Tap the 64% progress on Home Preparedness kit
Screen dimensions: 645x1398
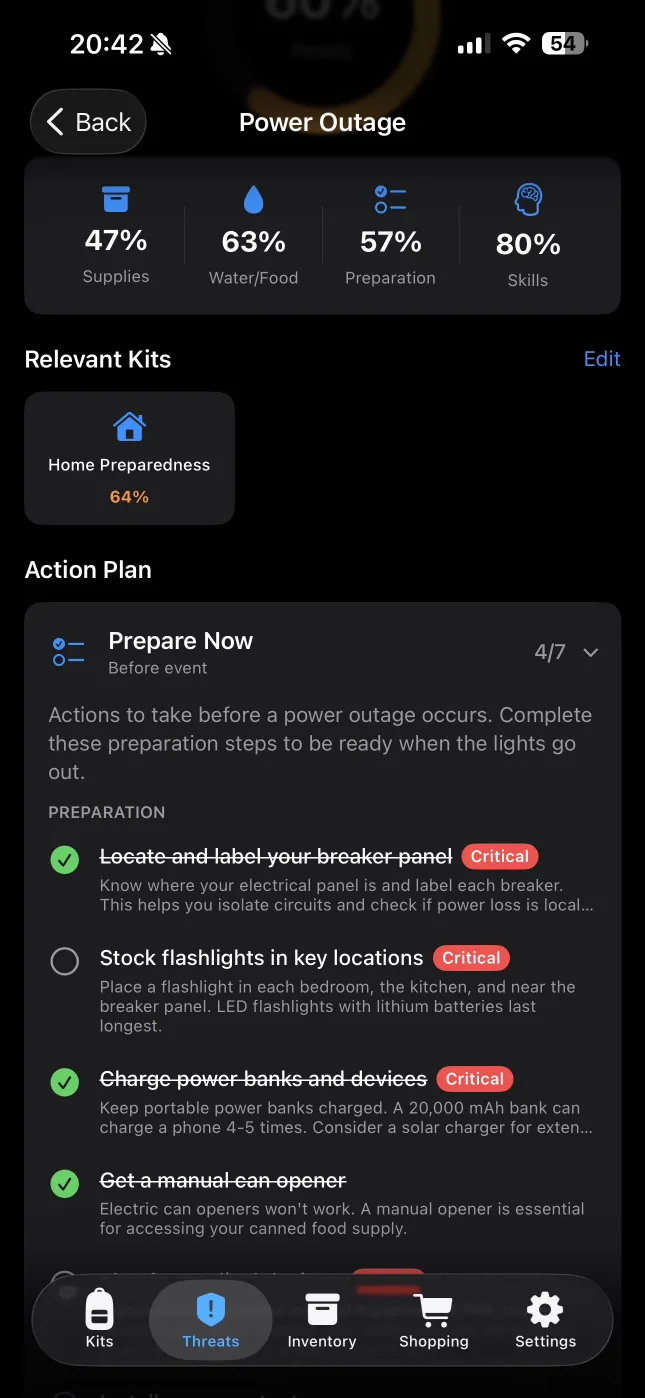(x=129, y=495)
